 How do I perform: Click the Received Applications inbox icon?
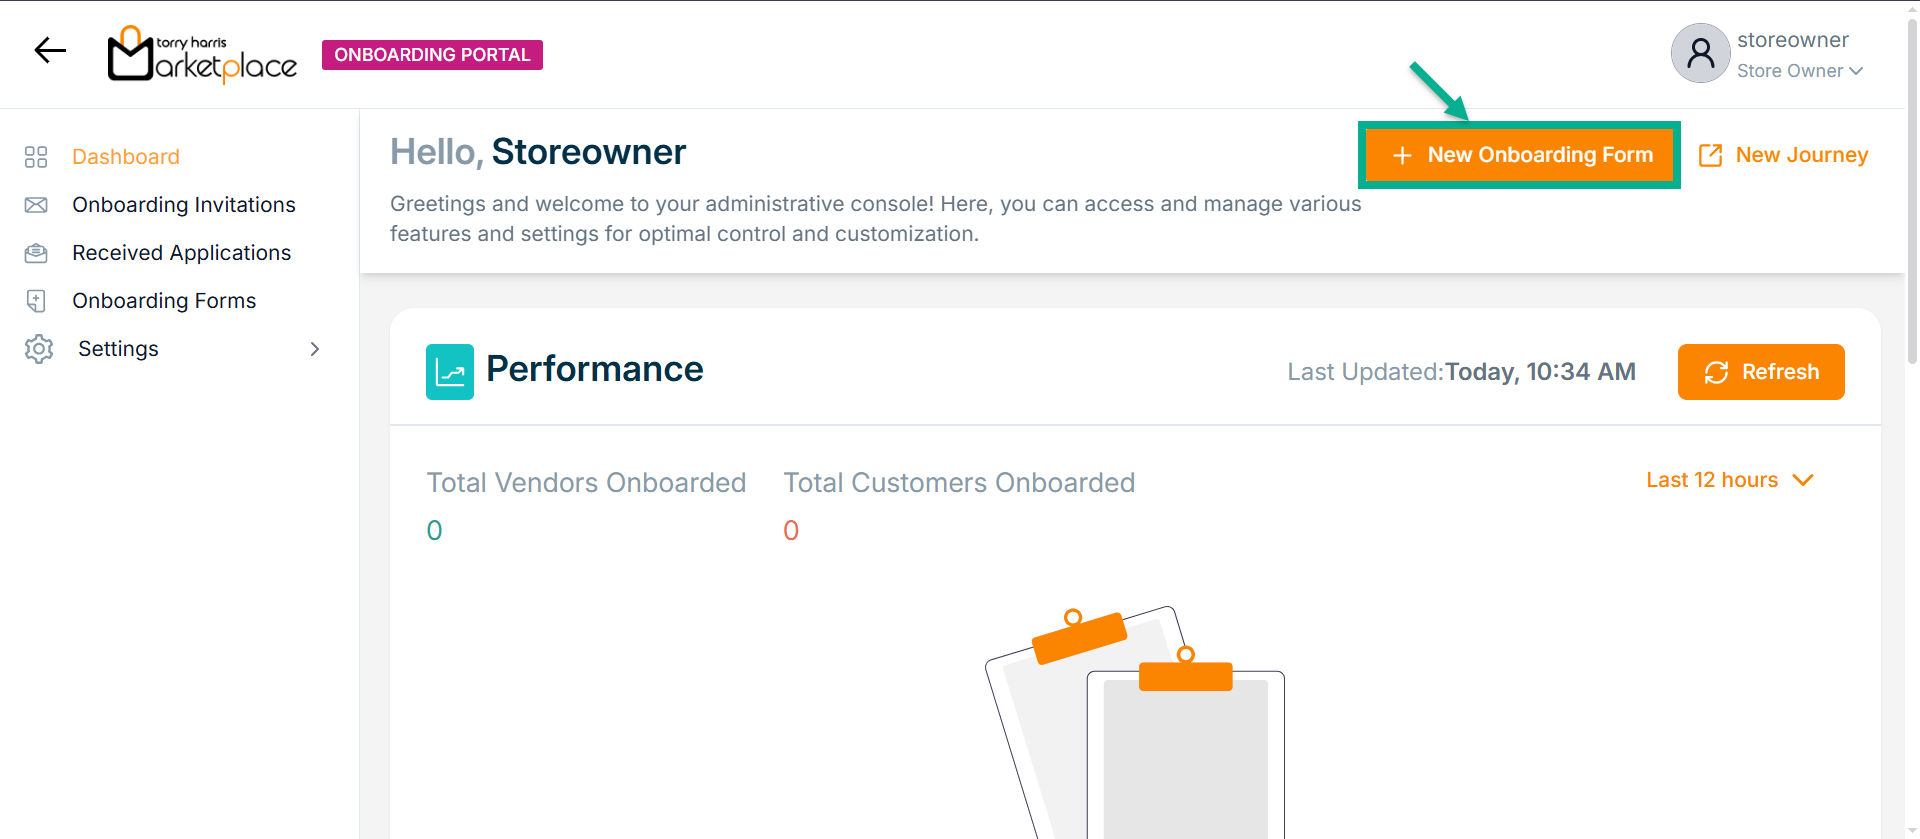(x=36, y=253)
